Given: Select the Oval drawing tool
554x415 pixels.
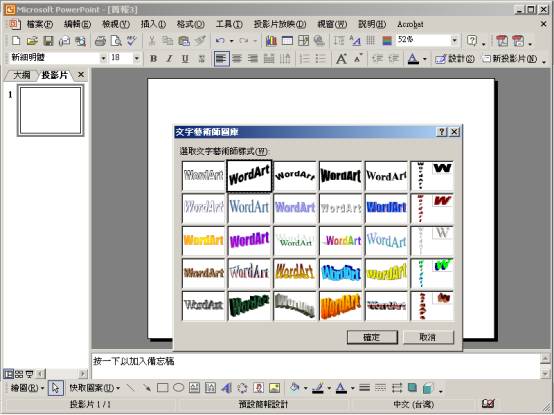Looking at the screenshot, I should coord(178,388).
